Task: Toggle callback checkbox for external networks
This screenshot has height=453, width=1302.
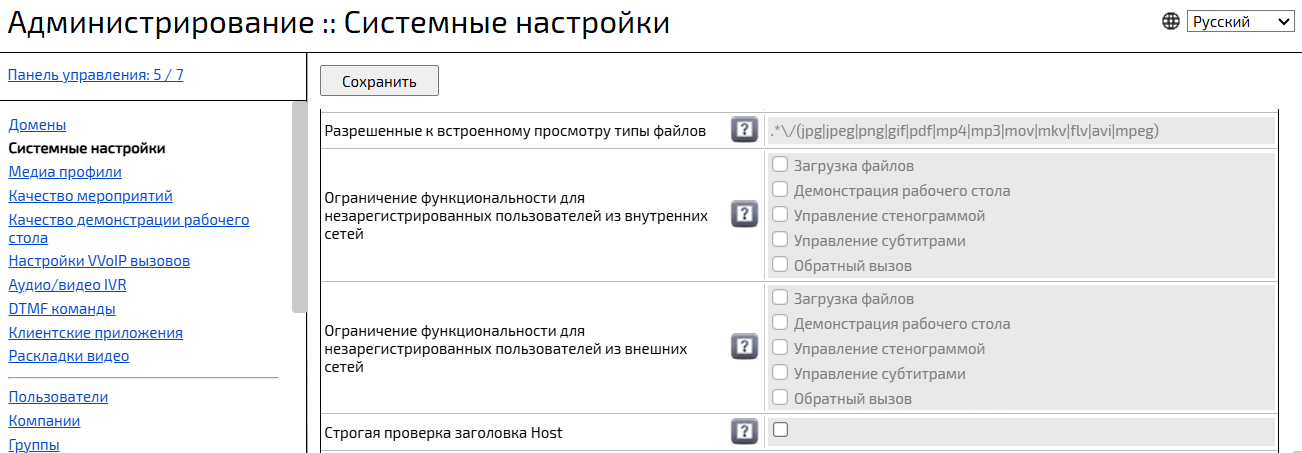Action: [781, 398]
